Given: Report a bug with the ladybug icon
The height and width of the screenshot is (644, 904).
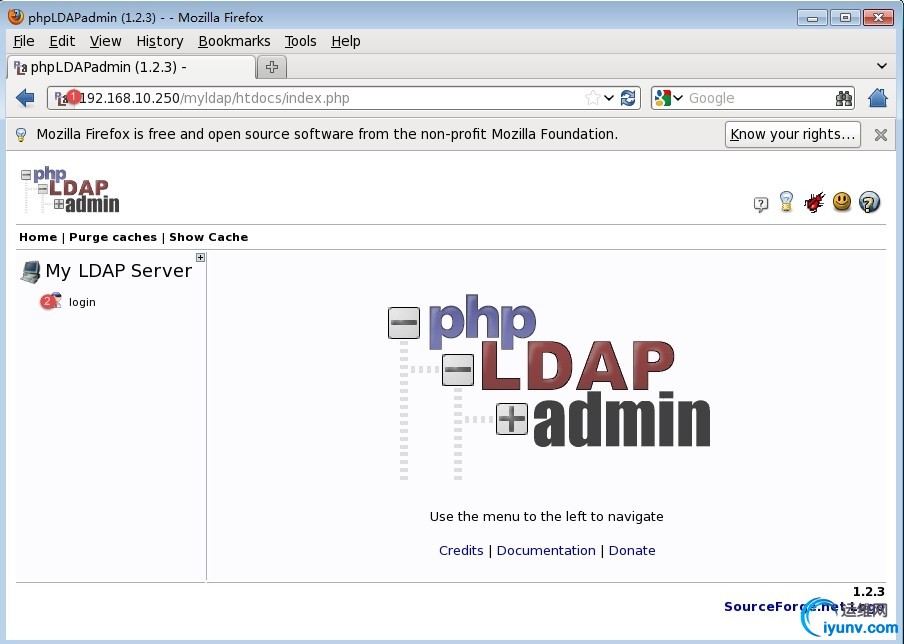Looking at the screenshot, I should click(814, 202).
